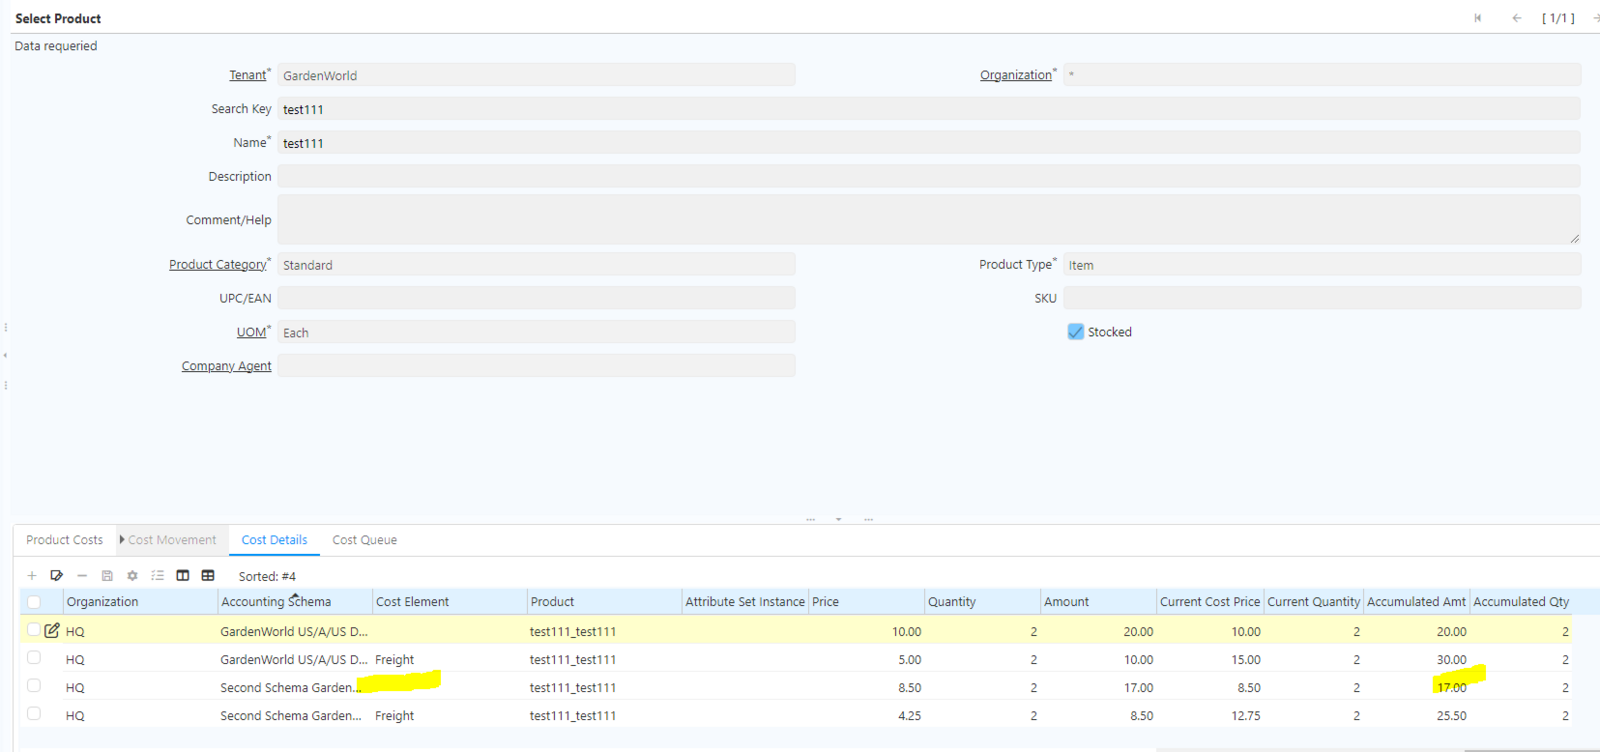Toggle the form view column layout icon
Viewport: 1600px width, 752px height.
(x=183, y=576)
